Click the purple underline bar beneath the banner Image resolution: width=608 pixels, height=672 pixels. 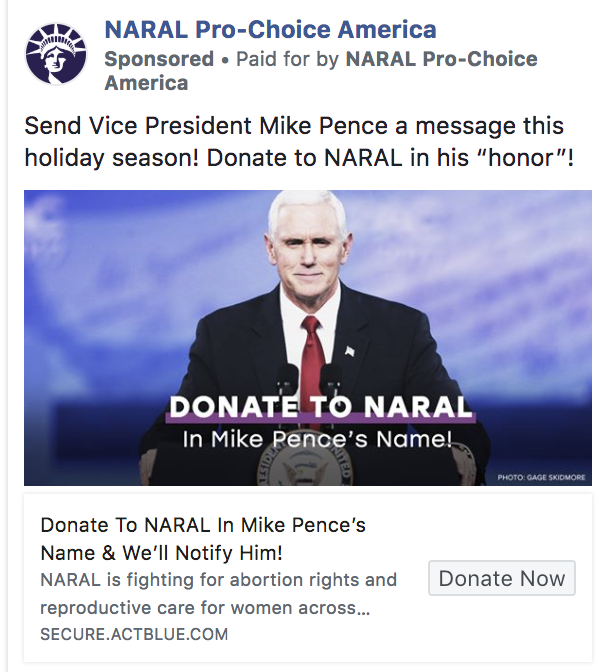(320, 418)
